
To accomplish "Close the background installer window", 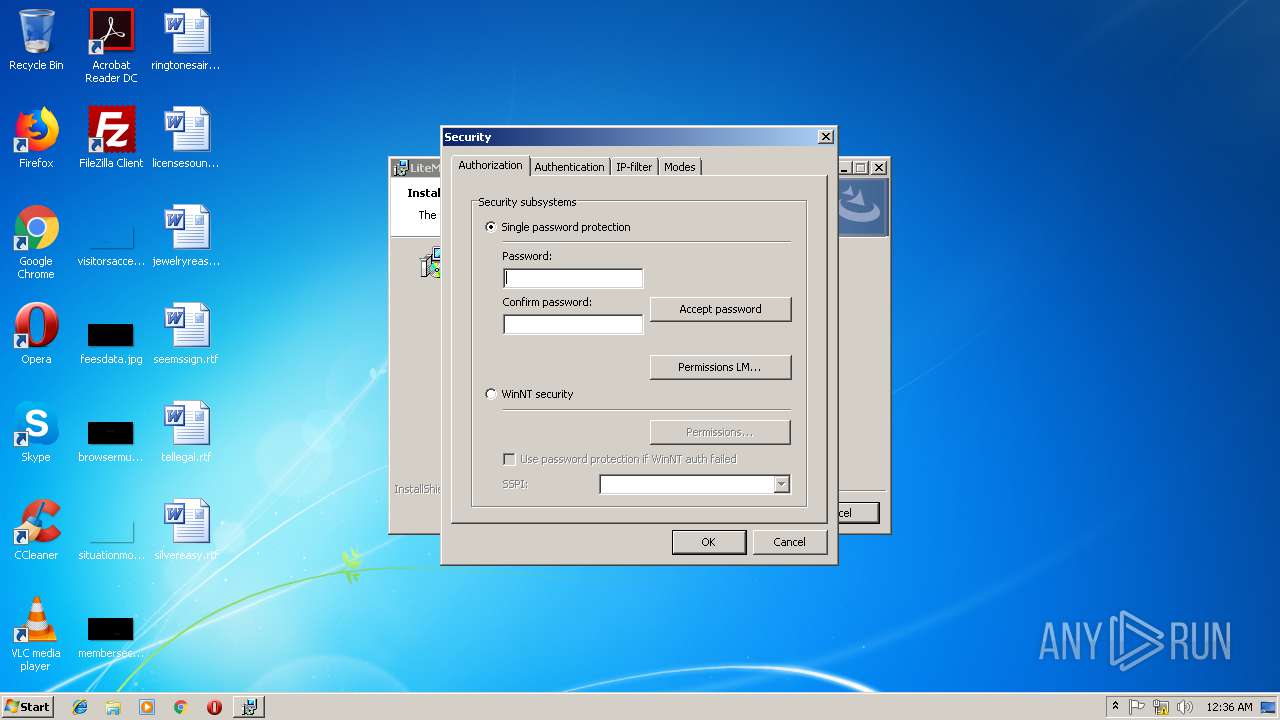I will (x=879, y=168).
